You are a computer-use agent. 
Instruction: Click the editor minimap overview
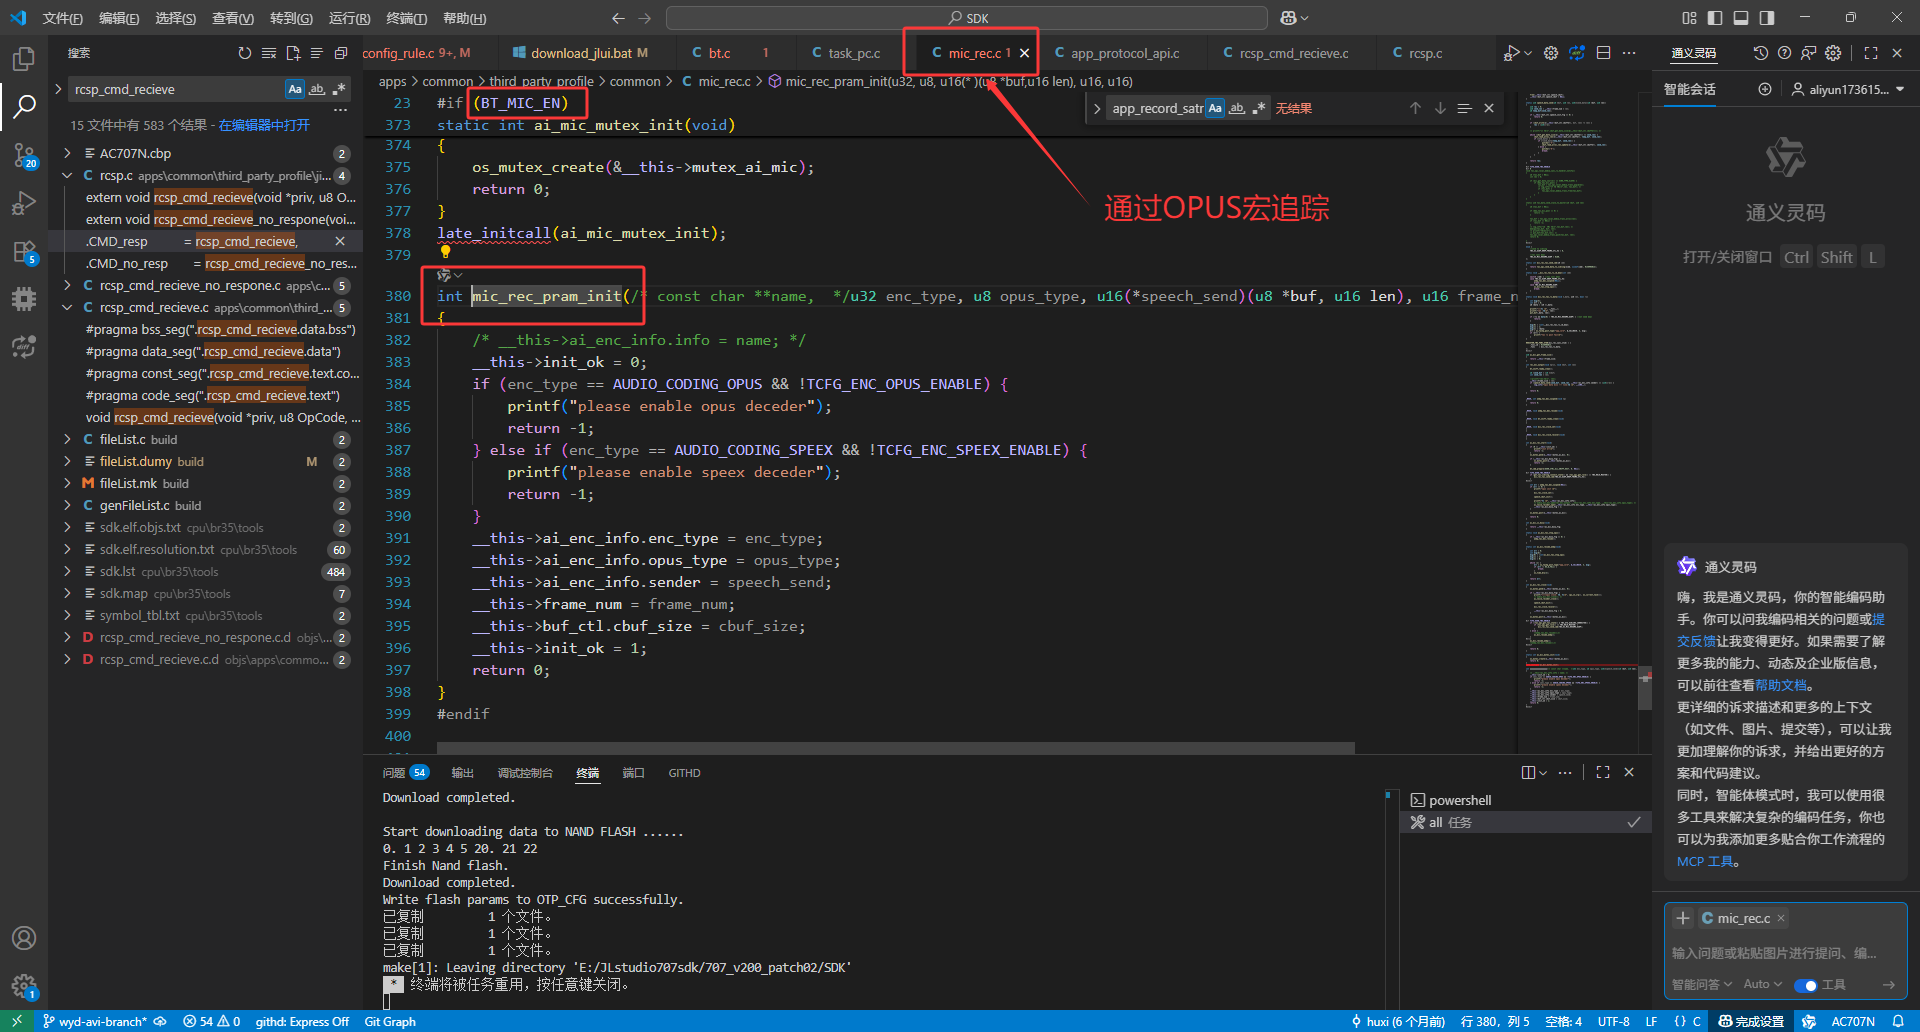[x=1580, y=400]
